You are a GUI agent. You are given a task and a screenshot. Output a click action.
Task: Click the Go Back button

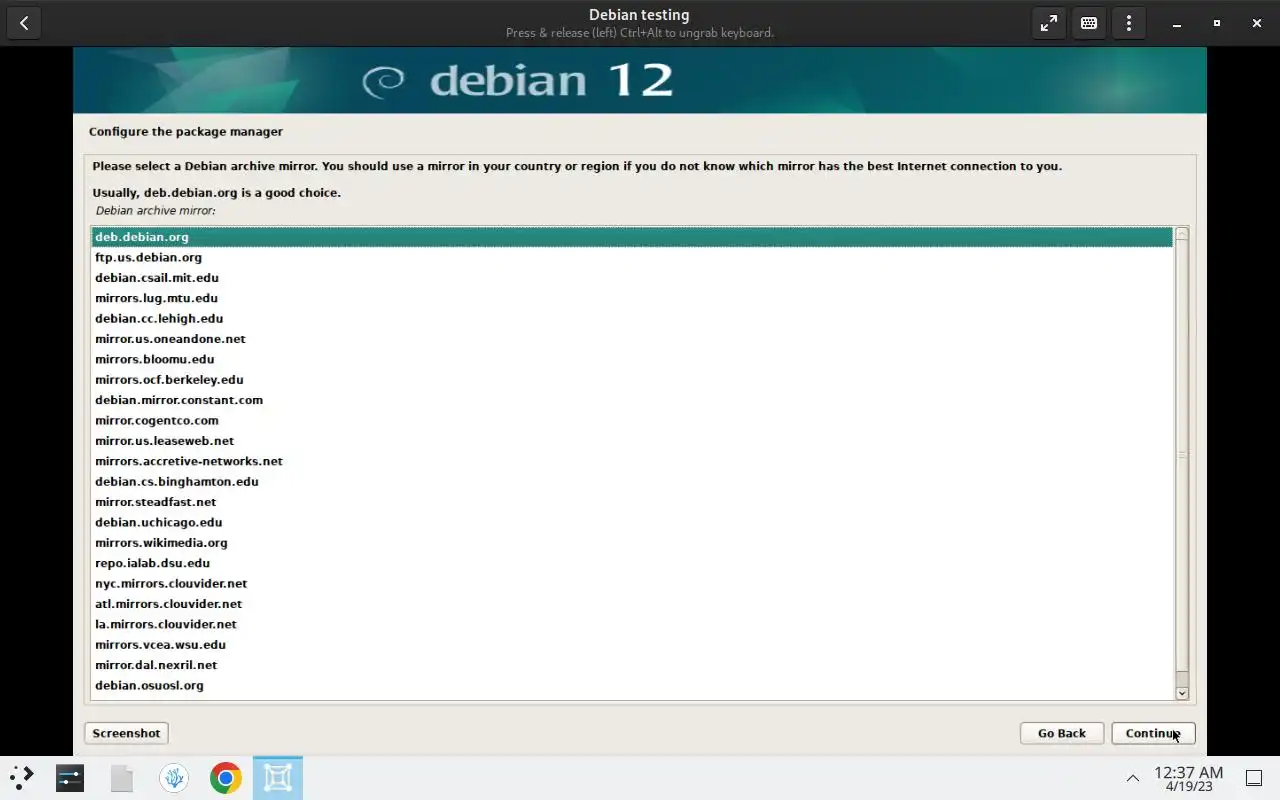tap(1061, 733)
